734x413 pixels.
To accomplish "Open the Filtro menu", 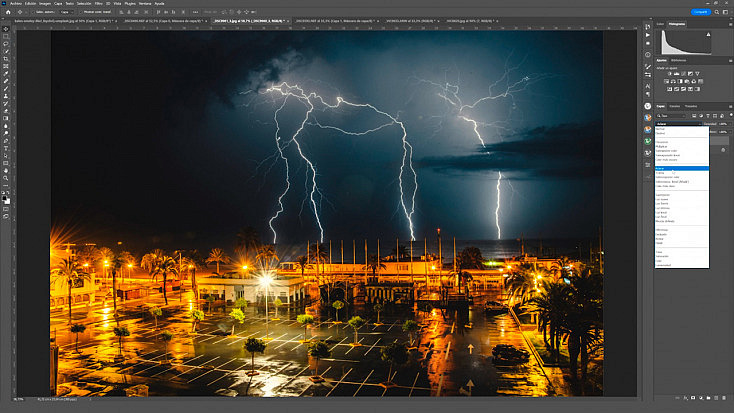I will pyautogui.click(x=98, y=3).
